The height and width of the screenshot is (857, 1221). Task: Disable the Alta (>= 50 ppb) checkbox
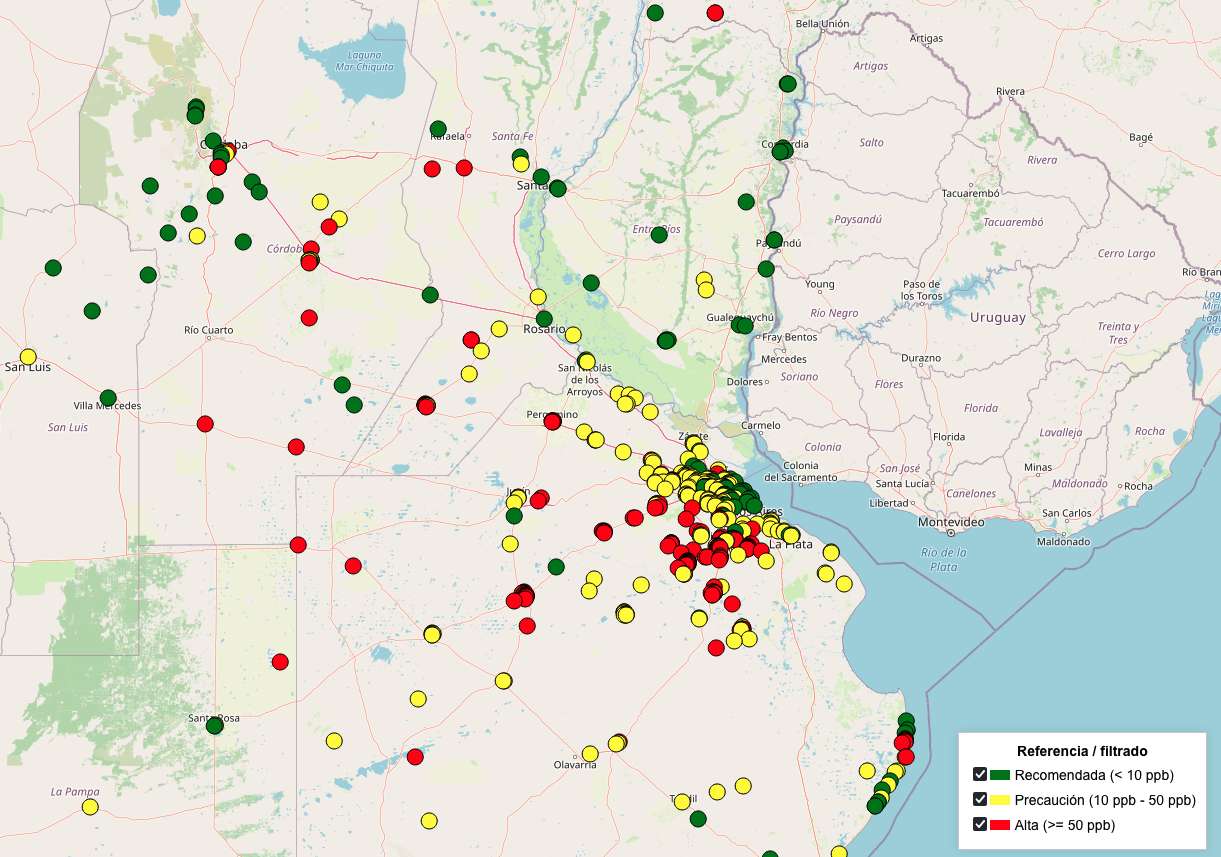click(x=980, y=825)
